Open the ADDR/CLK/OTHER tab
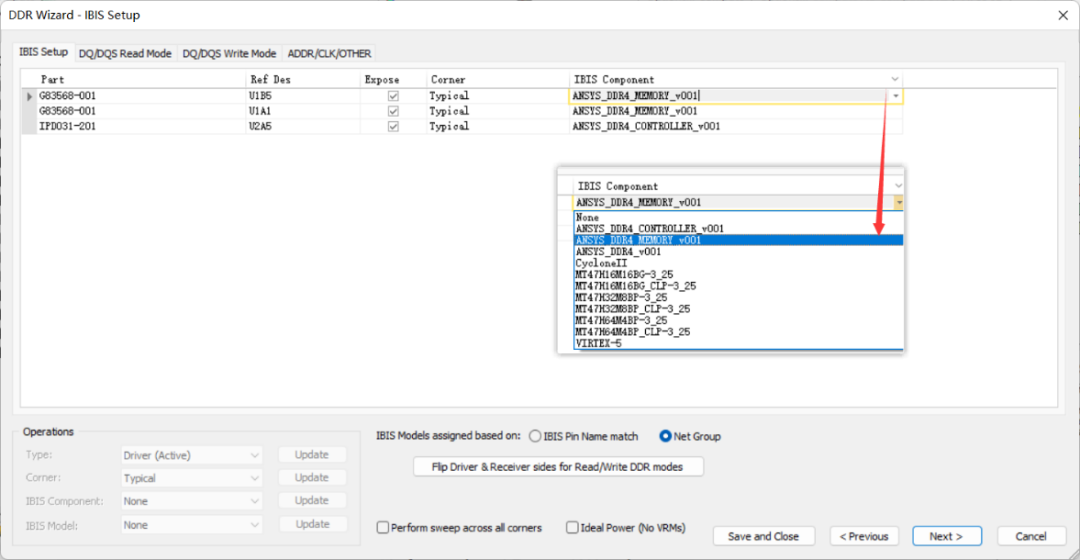1080x560 pixels. 329,54
